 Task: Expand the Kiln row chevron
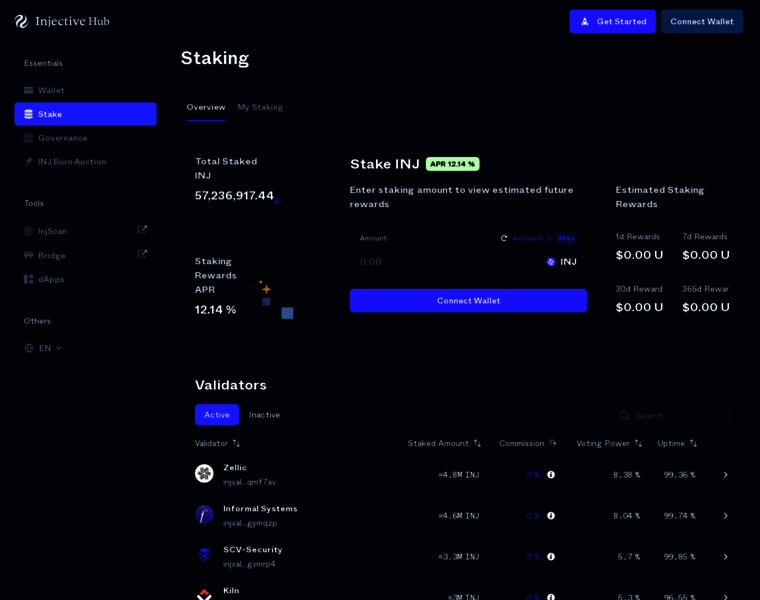pos(726,597)
